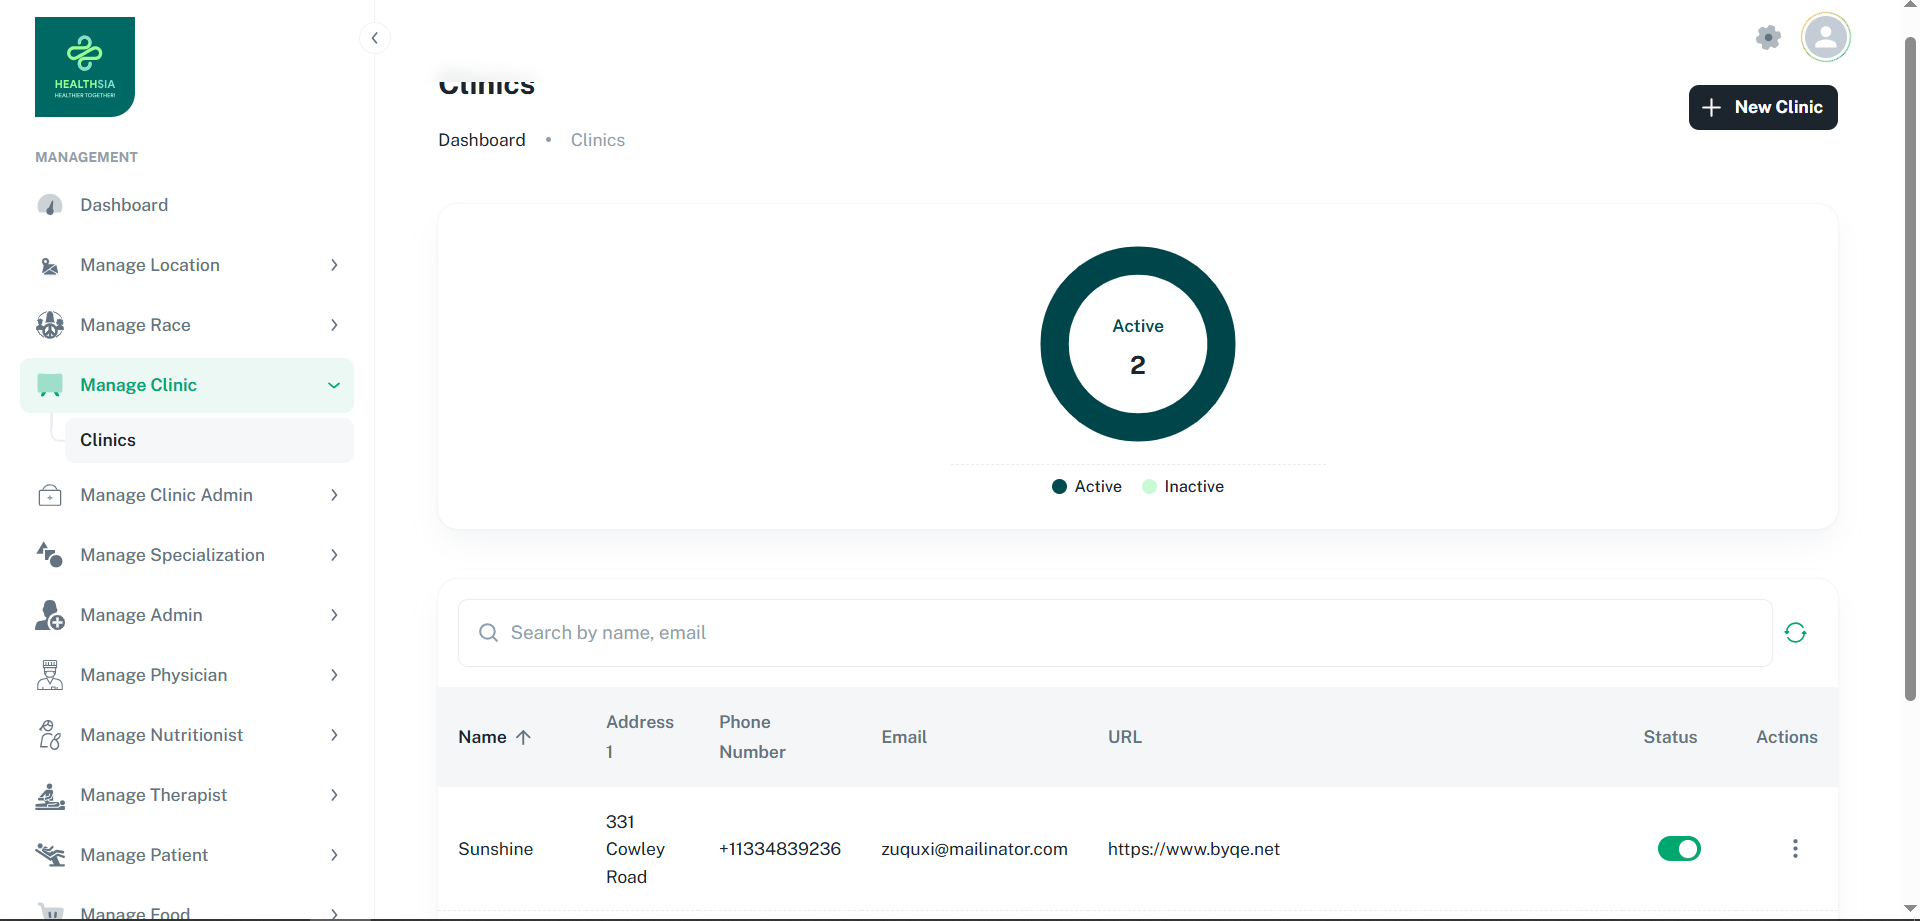This screenshot has height=921, width=1920.
Task: Click the Manage Race icon
Action: tap(50, 325)
